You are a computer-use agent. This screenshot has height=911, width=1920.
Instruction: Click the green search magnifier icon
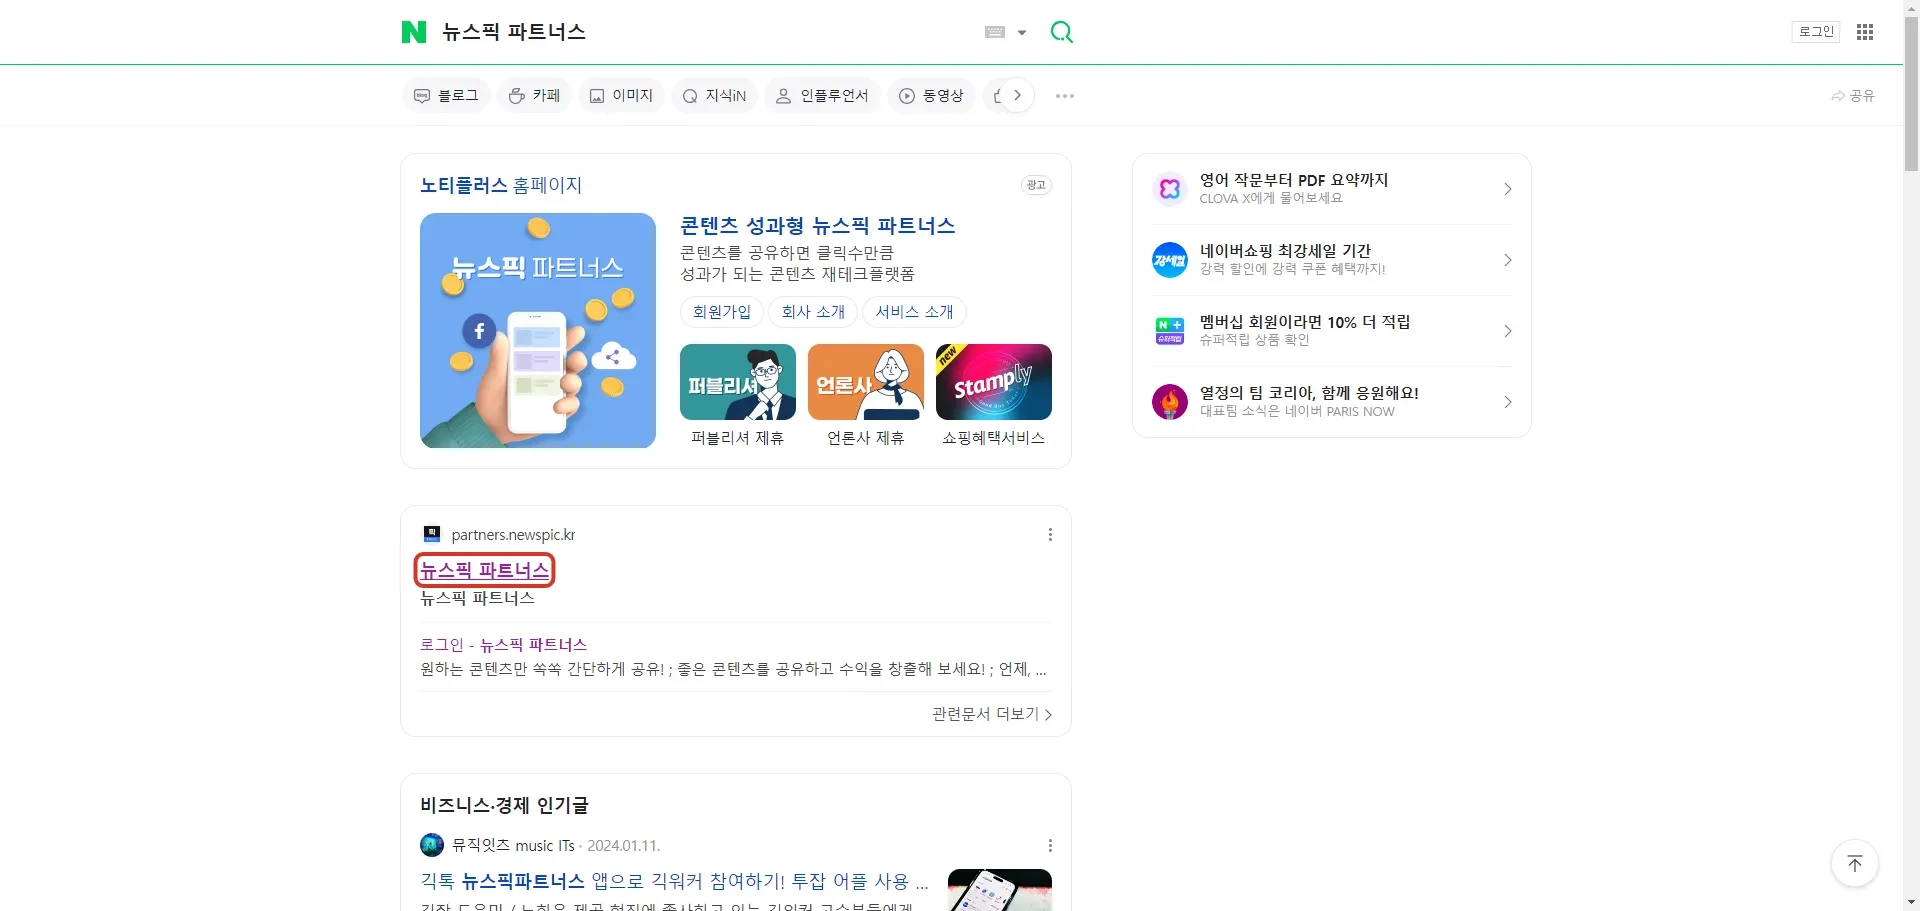coord(1061,32)
